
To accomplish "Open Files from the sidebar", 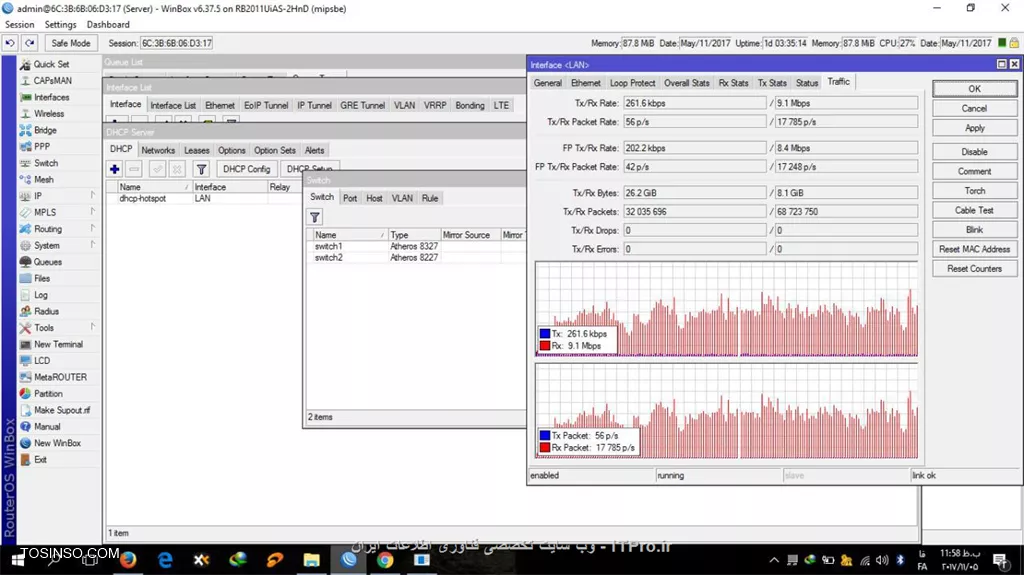I will pos(42,278).
